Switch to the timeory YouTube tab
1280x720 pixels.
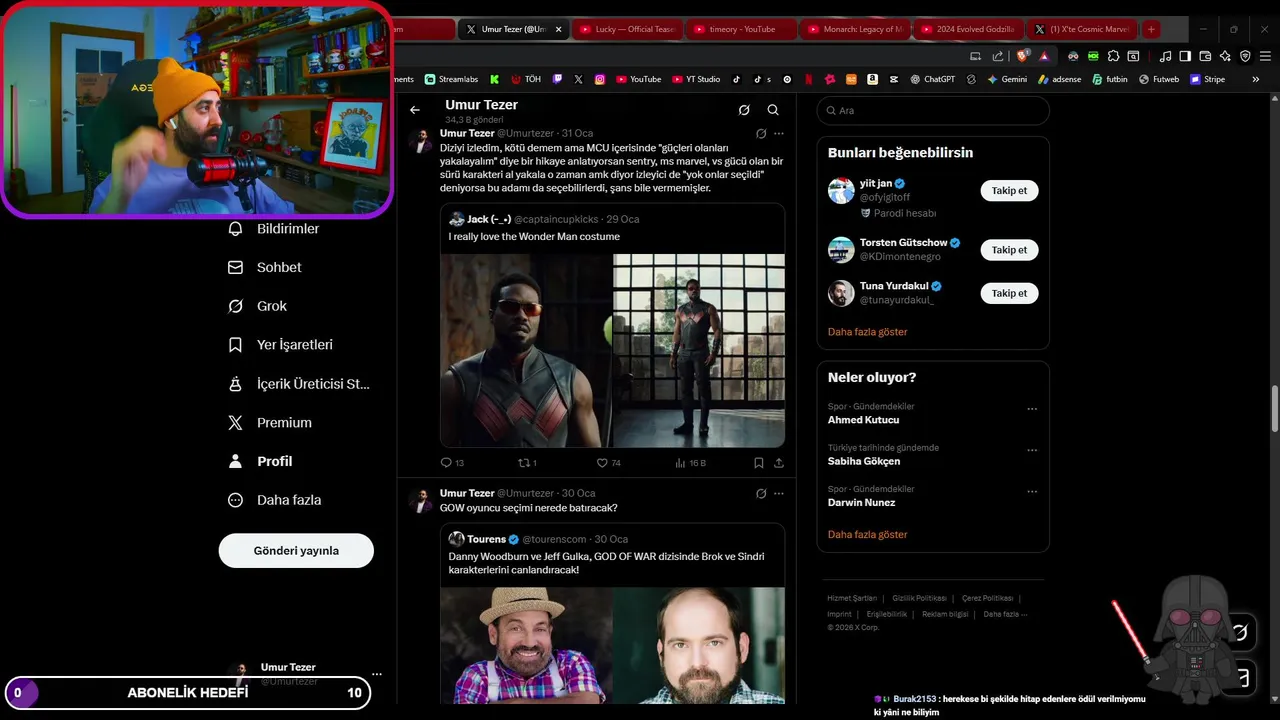[741, 29]
